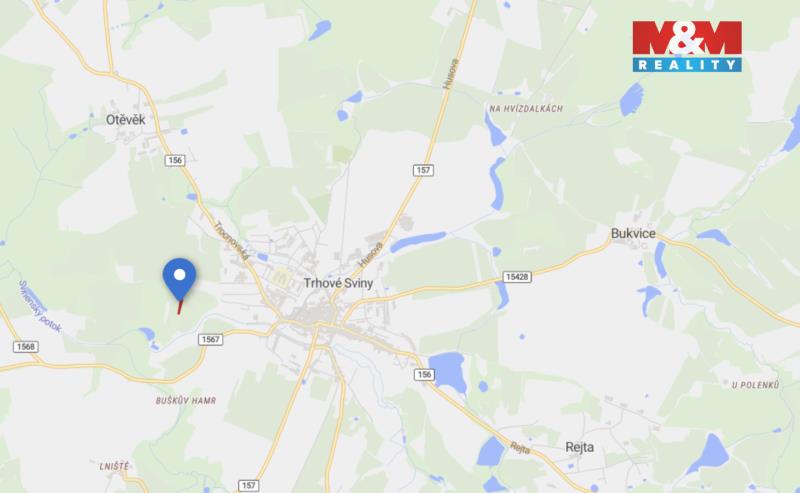
Task: Select the road 156 shield near Otěvěk
Action: click(x=174, y=160)
